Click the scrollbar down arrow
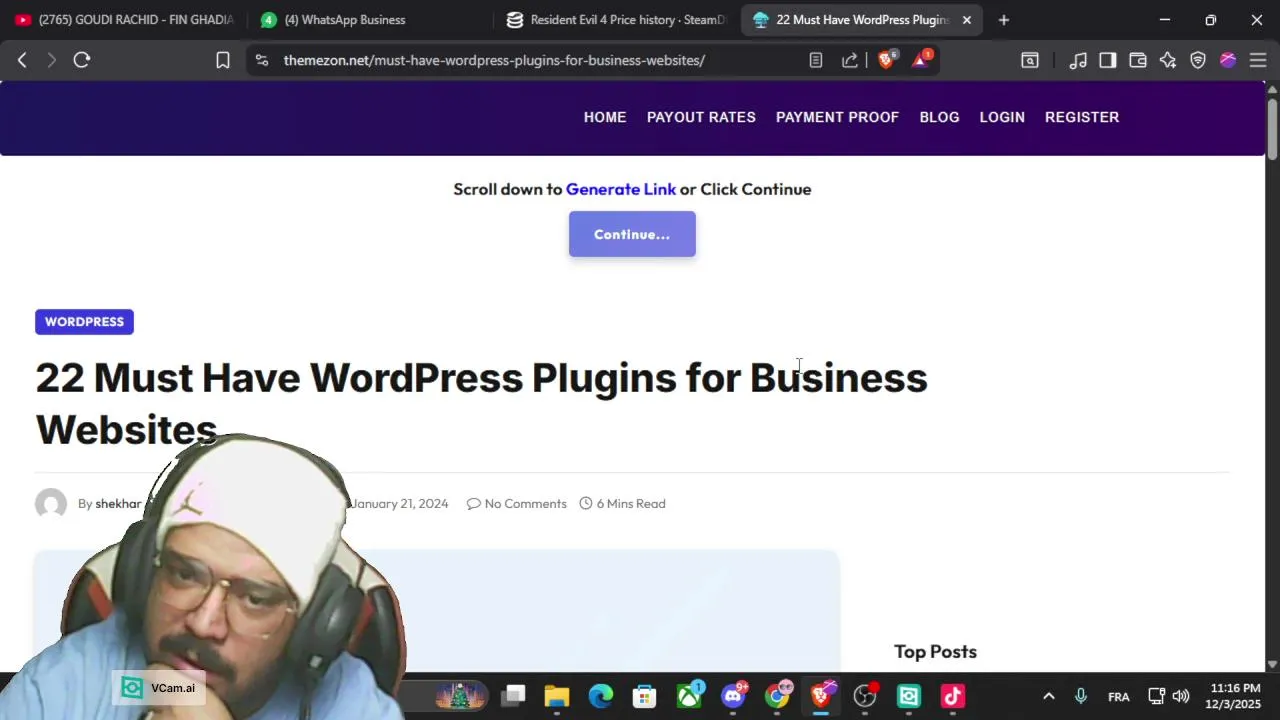The height and width of the screenshot is (720, 1280). coord(1272,664)
